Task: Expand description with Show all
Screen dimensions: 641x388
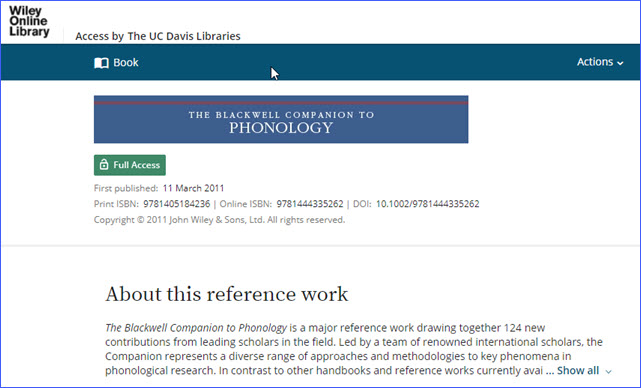Action: point(578,370)
